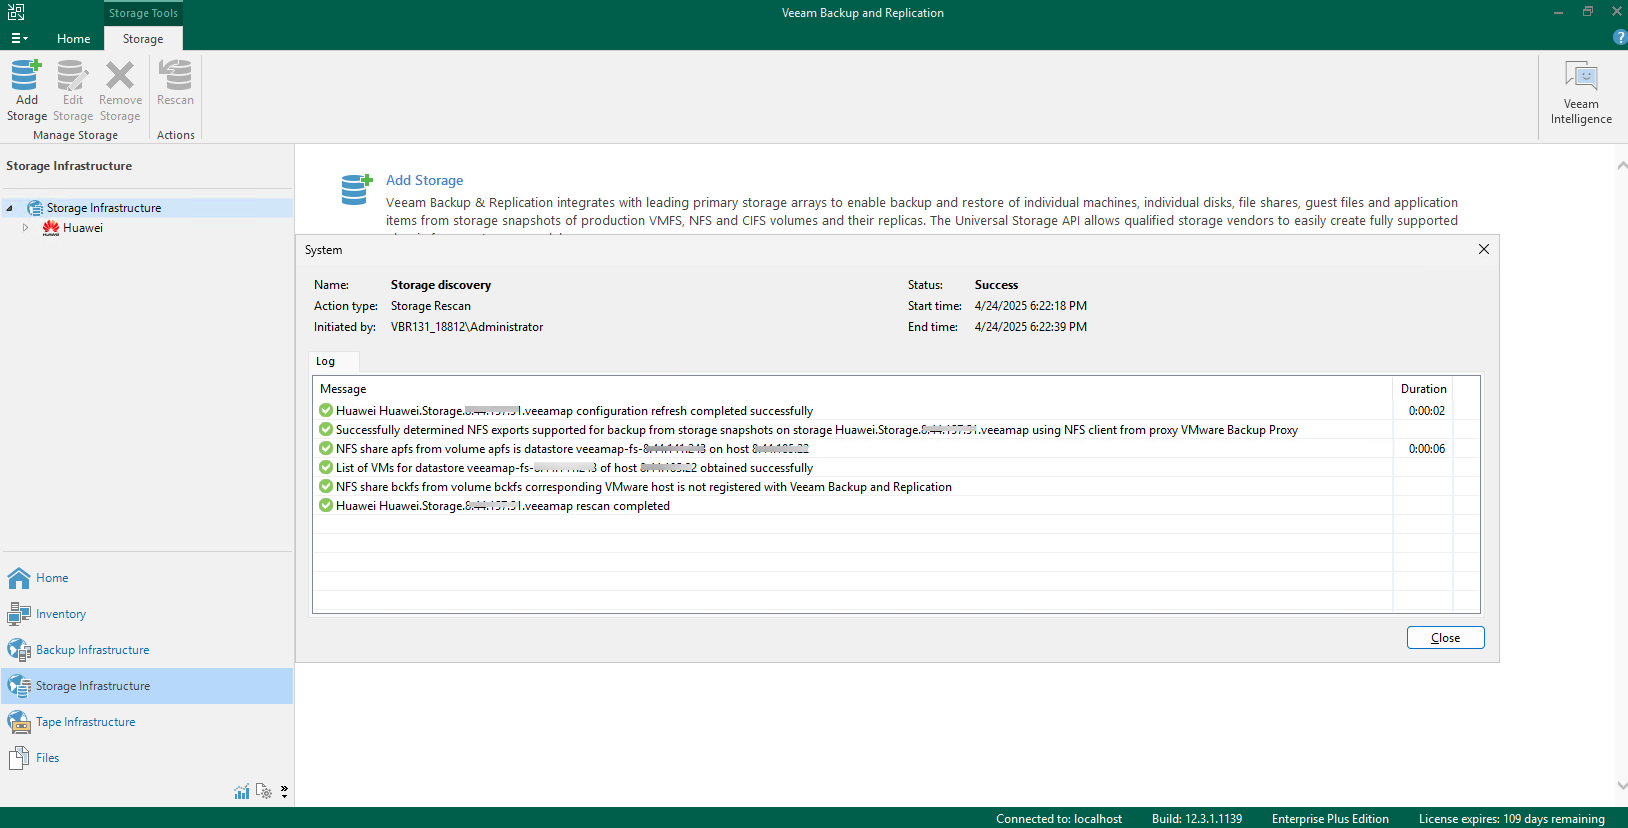Open the main hamburger menu
Screen dimensions: 1628x828
tap(19, 38)
